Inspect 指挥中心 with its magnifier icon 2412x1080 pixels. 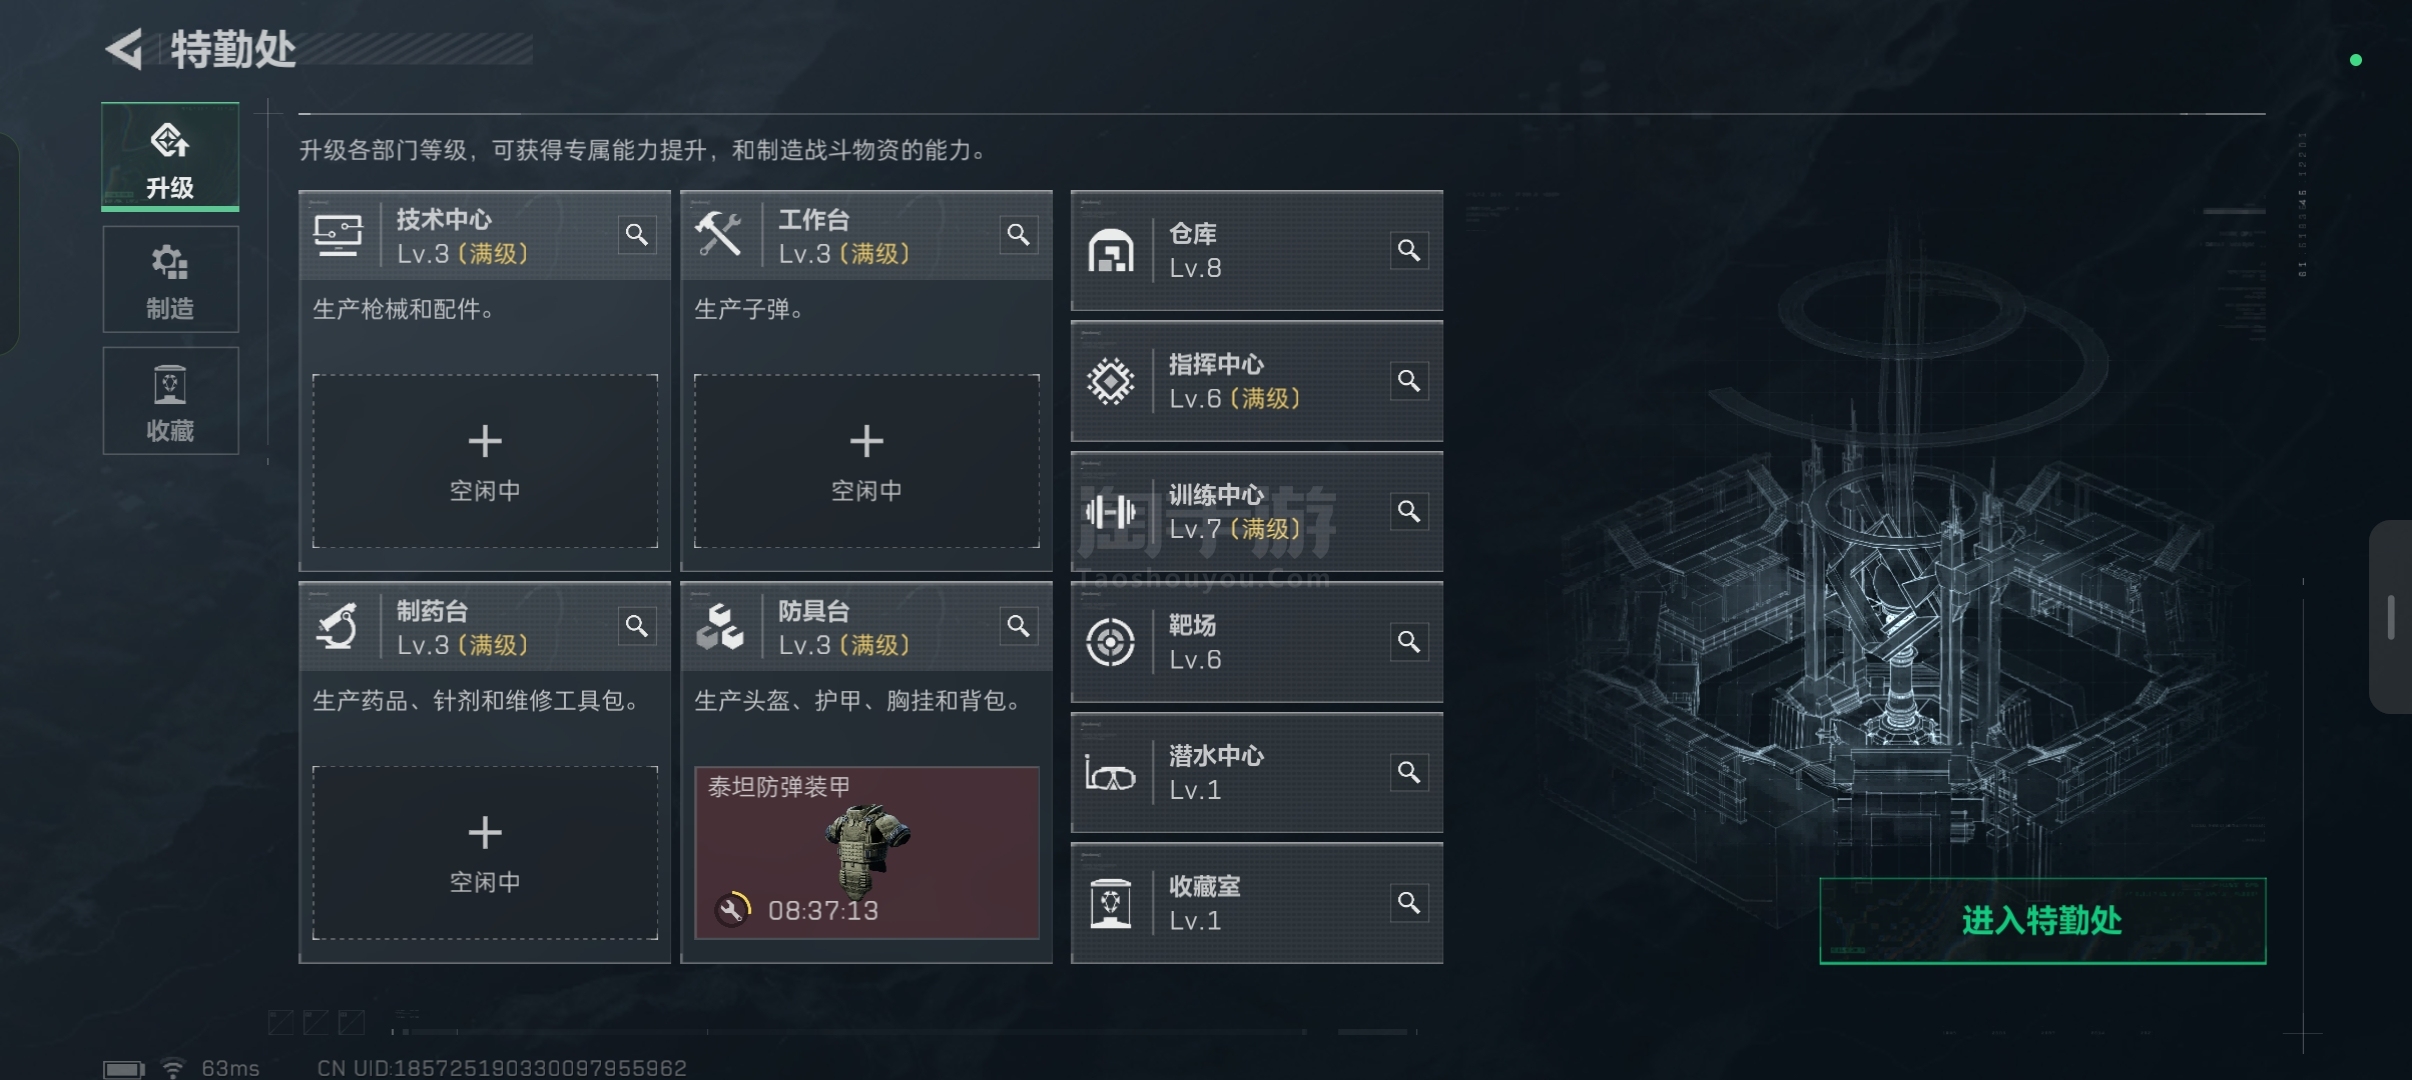pos(1409,381)
